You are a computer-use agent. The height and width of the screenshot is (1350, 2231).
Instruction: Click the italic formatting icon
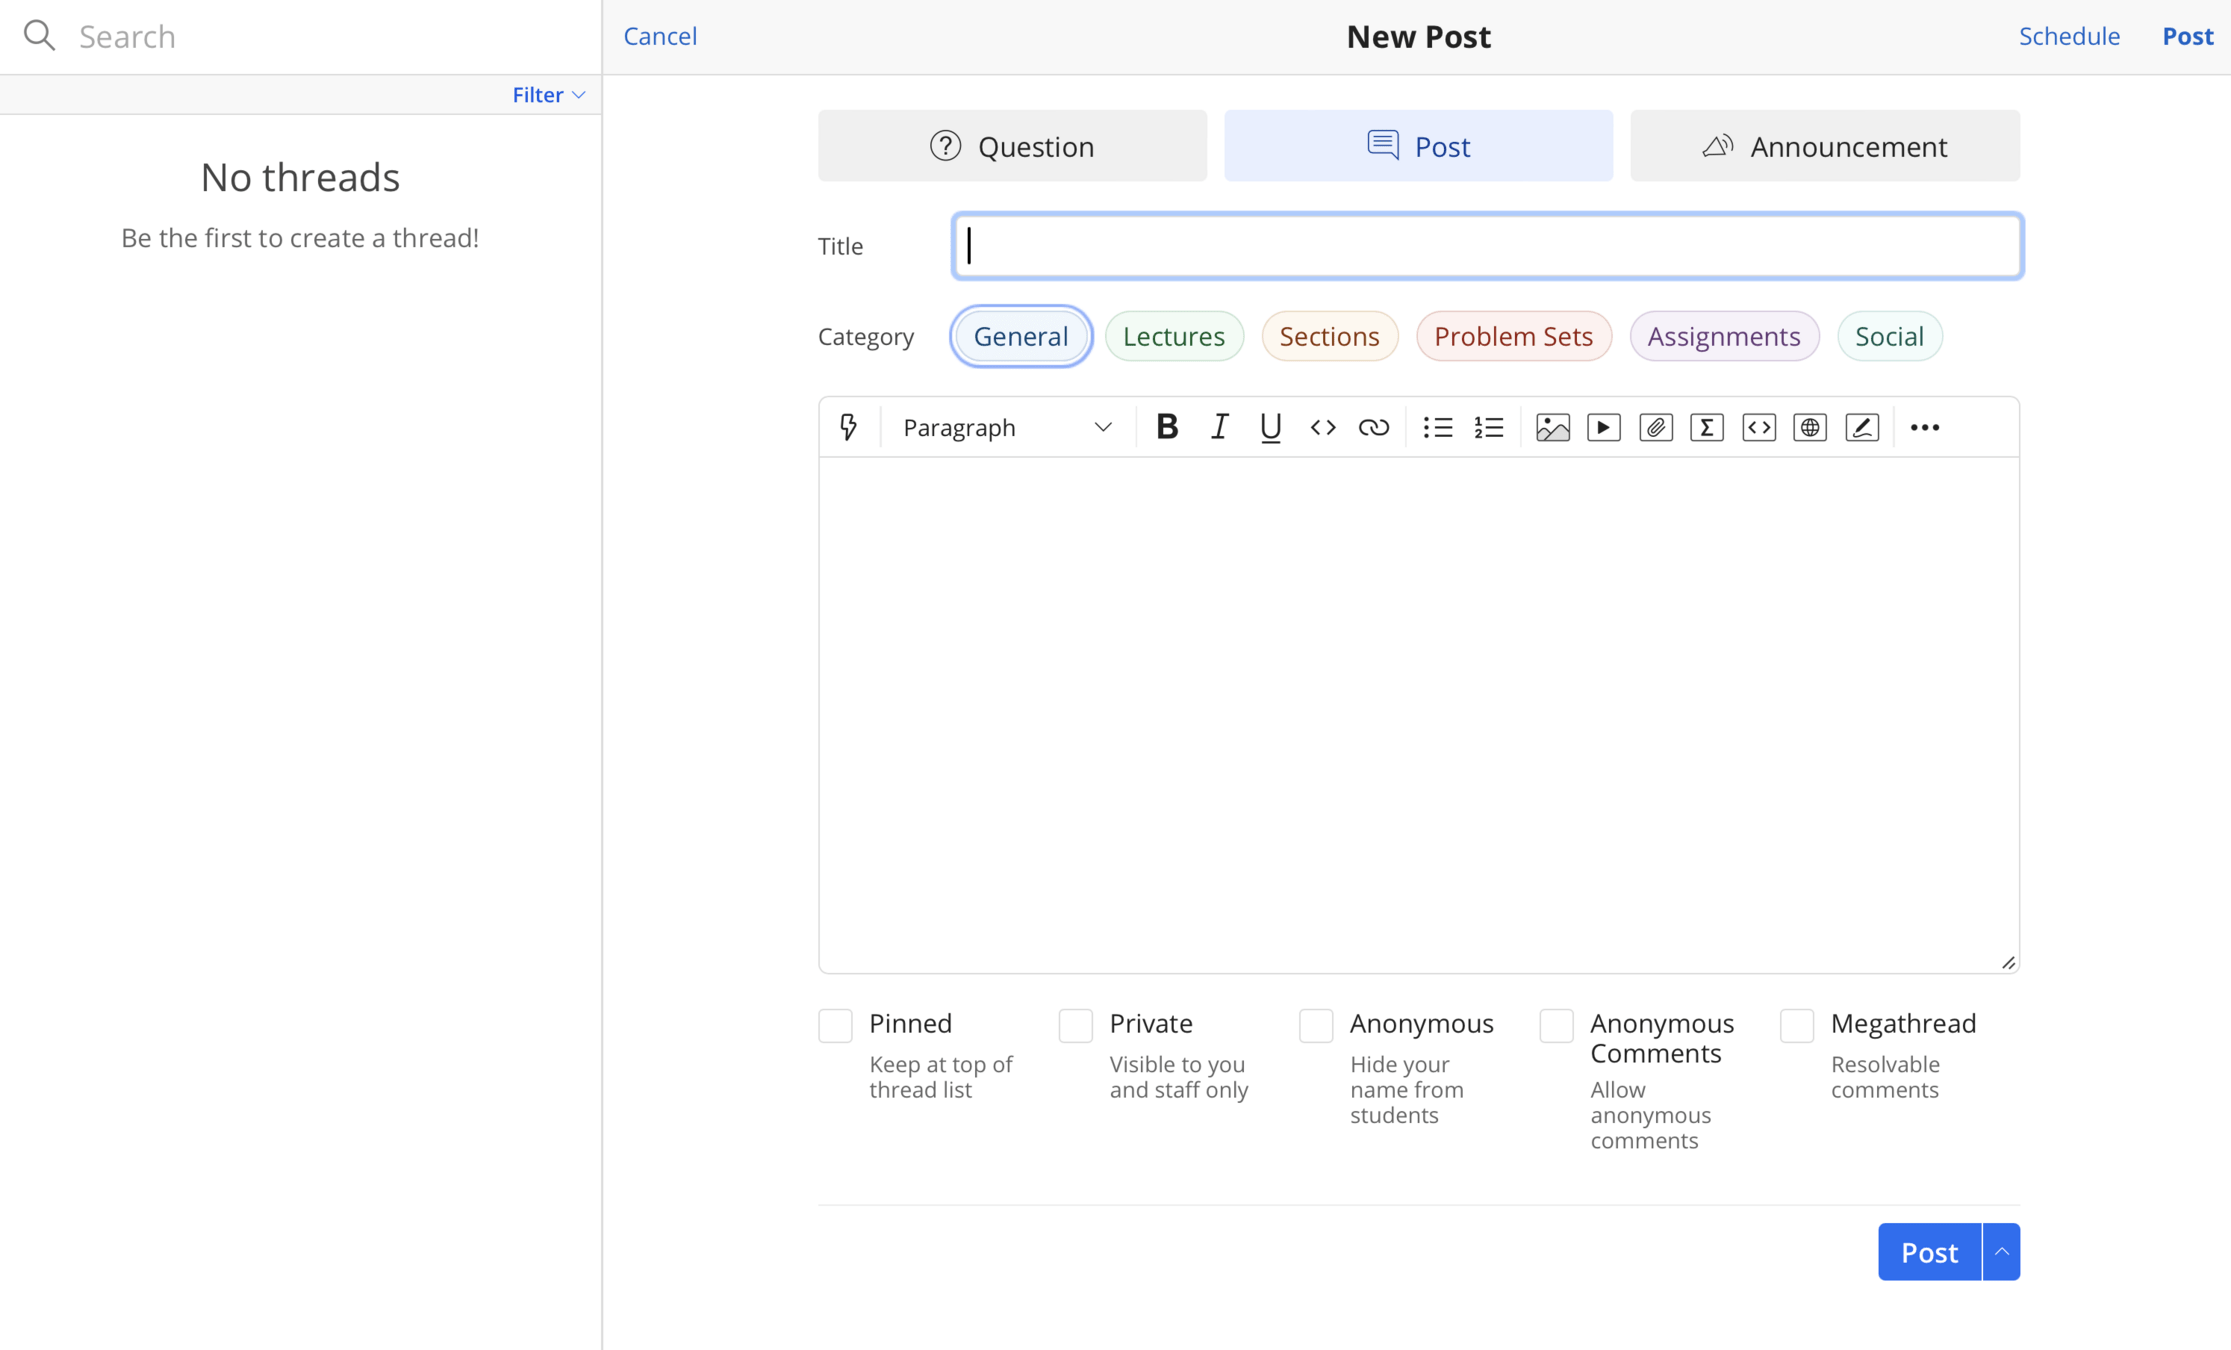1219,427
